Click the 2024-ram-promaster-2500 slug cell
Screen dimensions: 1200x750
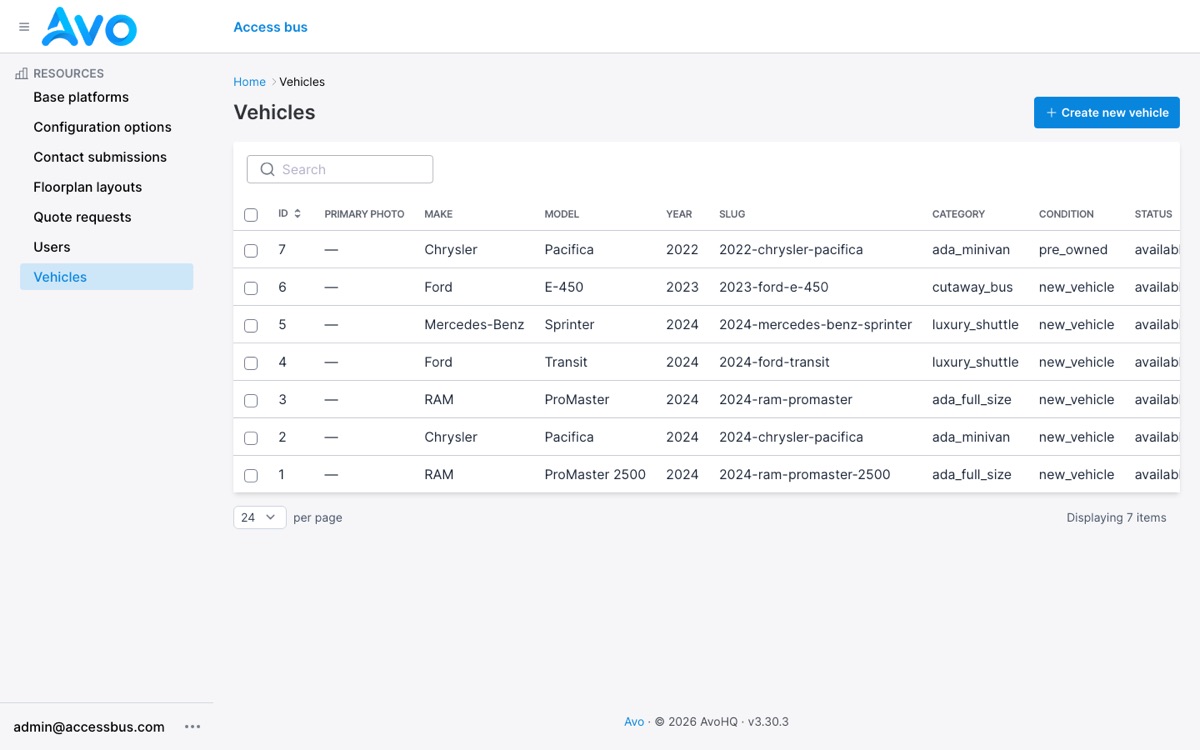pyautogui.click(x=805, y=474)
